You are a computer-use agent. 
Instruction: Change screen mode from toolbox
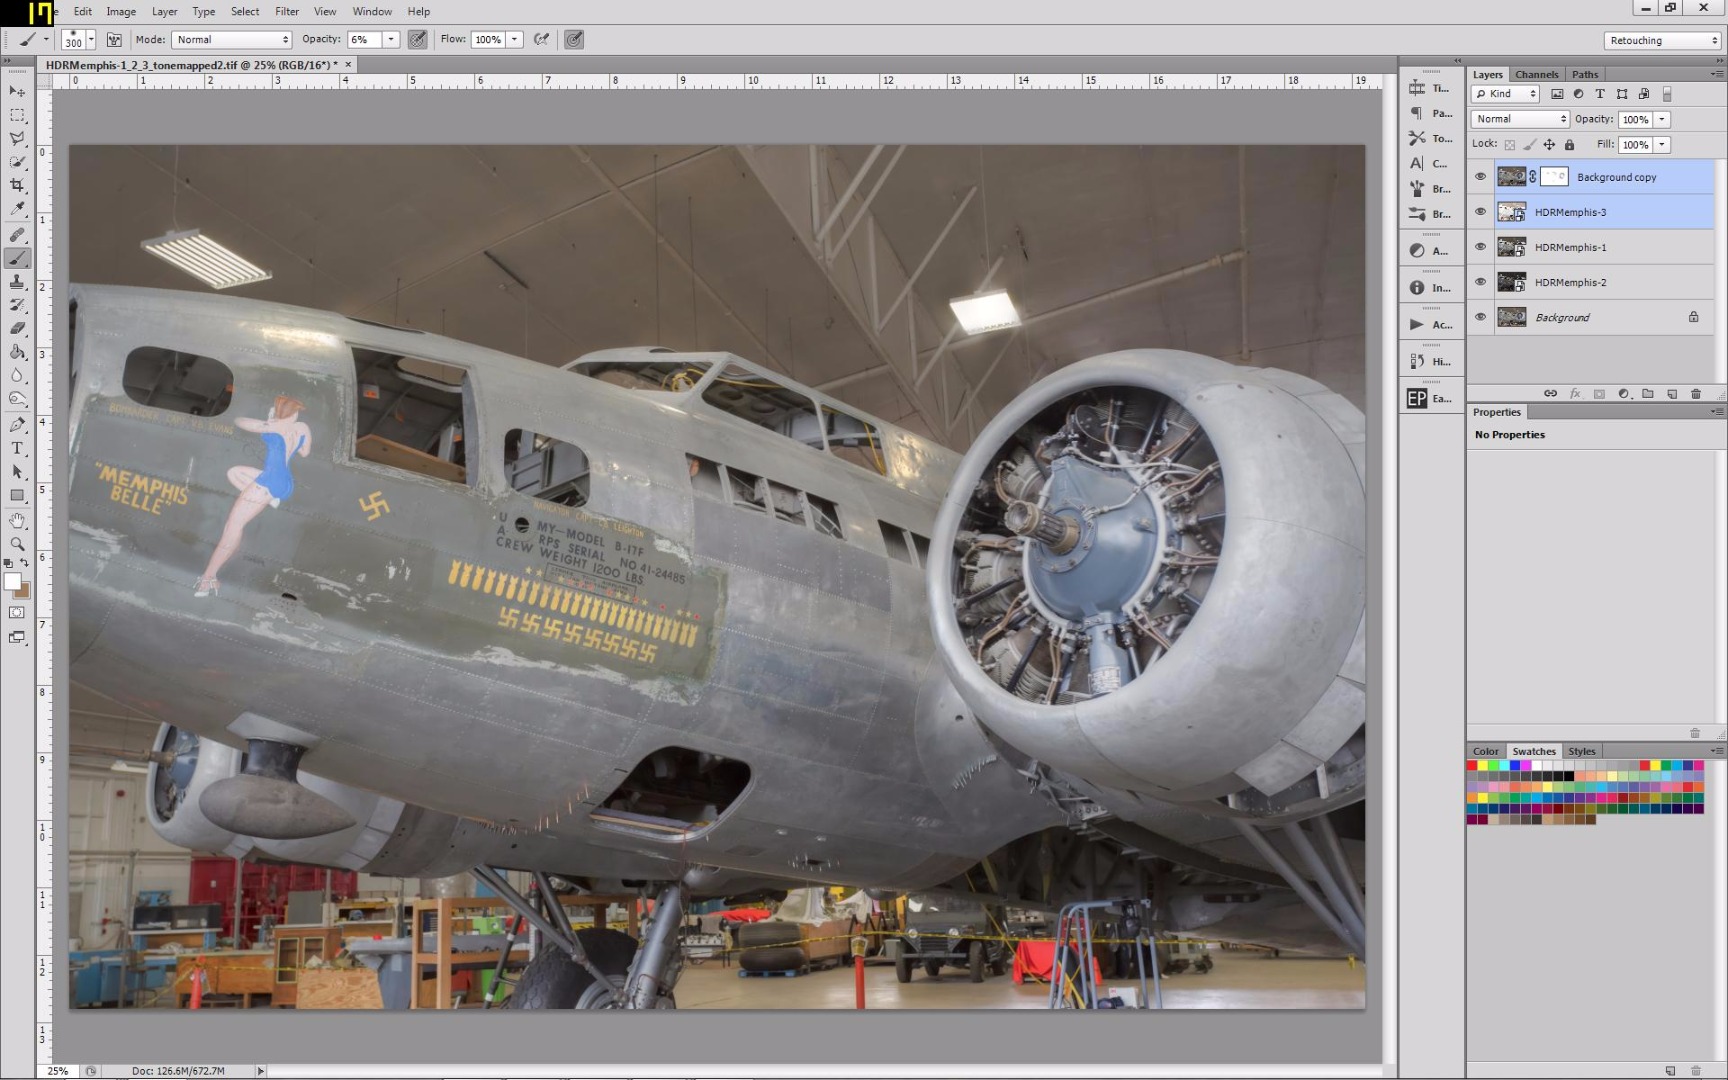coord(17,637)
